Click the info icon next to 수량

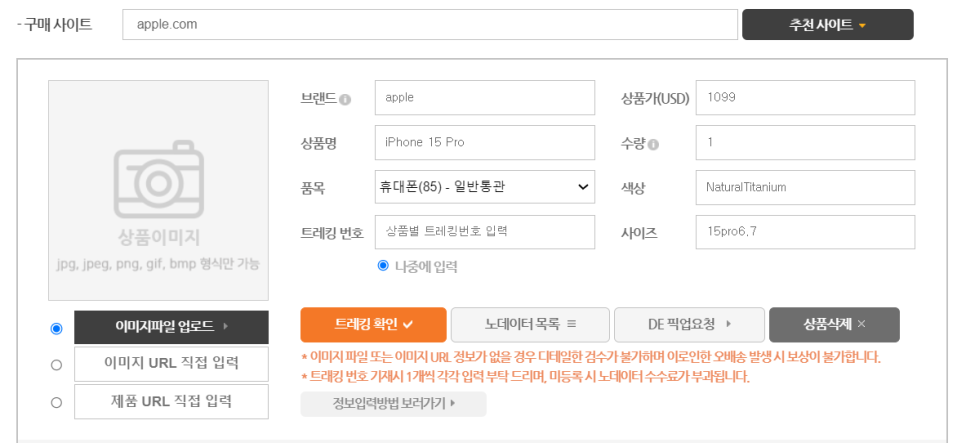tap(653, 144)
